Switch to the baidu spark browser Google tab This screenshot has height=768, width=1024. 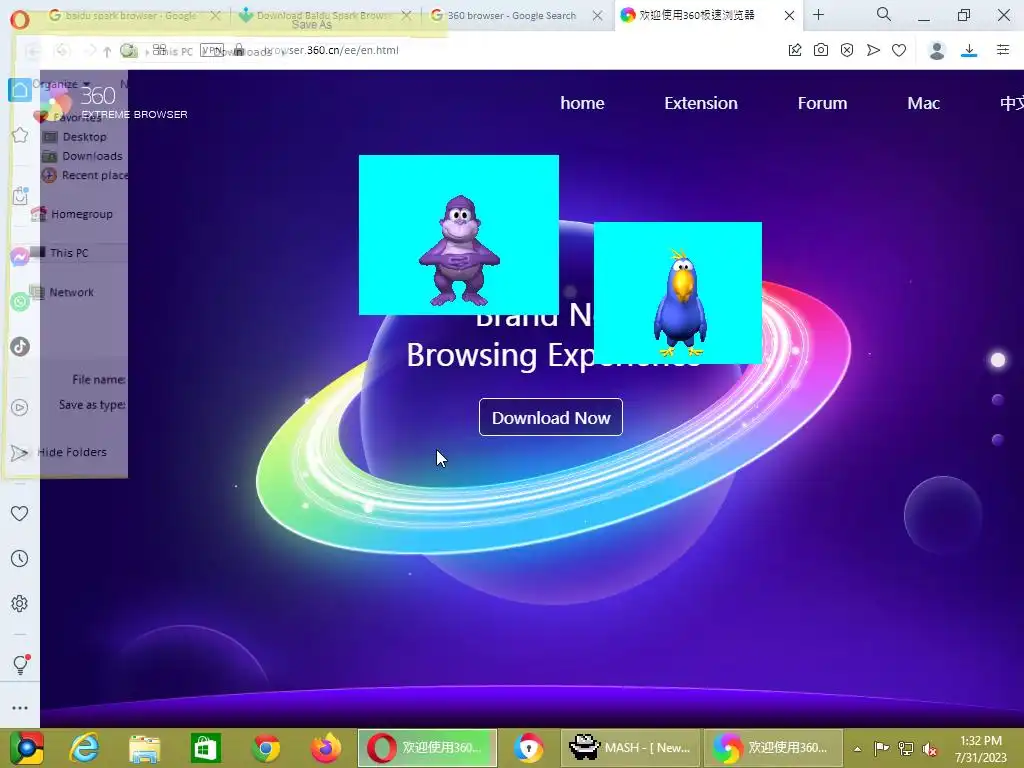pos(131,15)
